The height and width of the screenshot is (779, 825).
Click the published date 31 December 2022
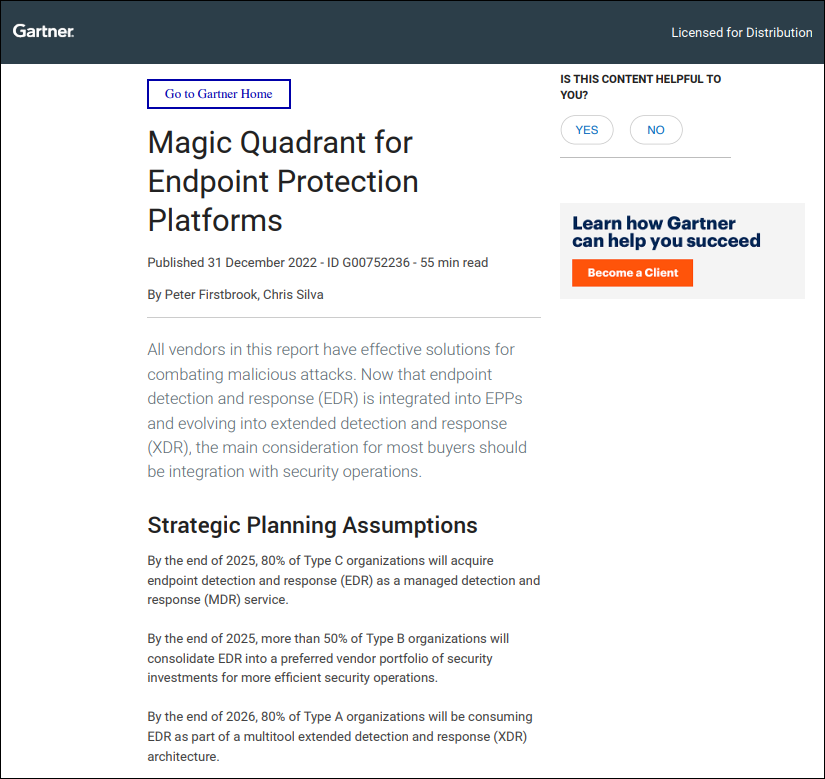click(262, 262)
